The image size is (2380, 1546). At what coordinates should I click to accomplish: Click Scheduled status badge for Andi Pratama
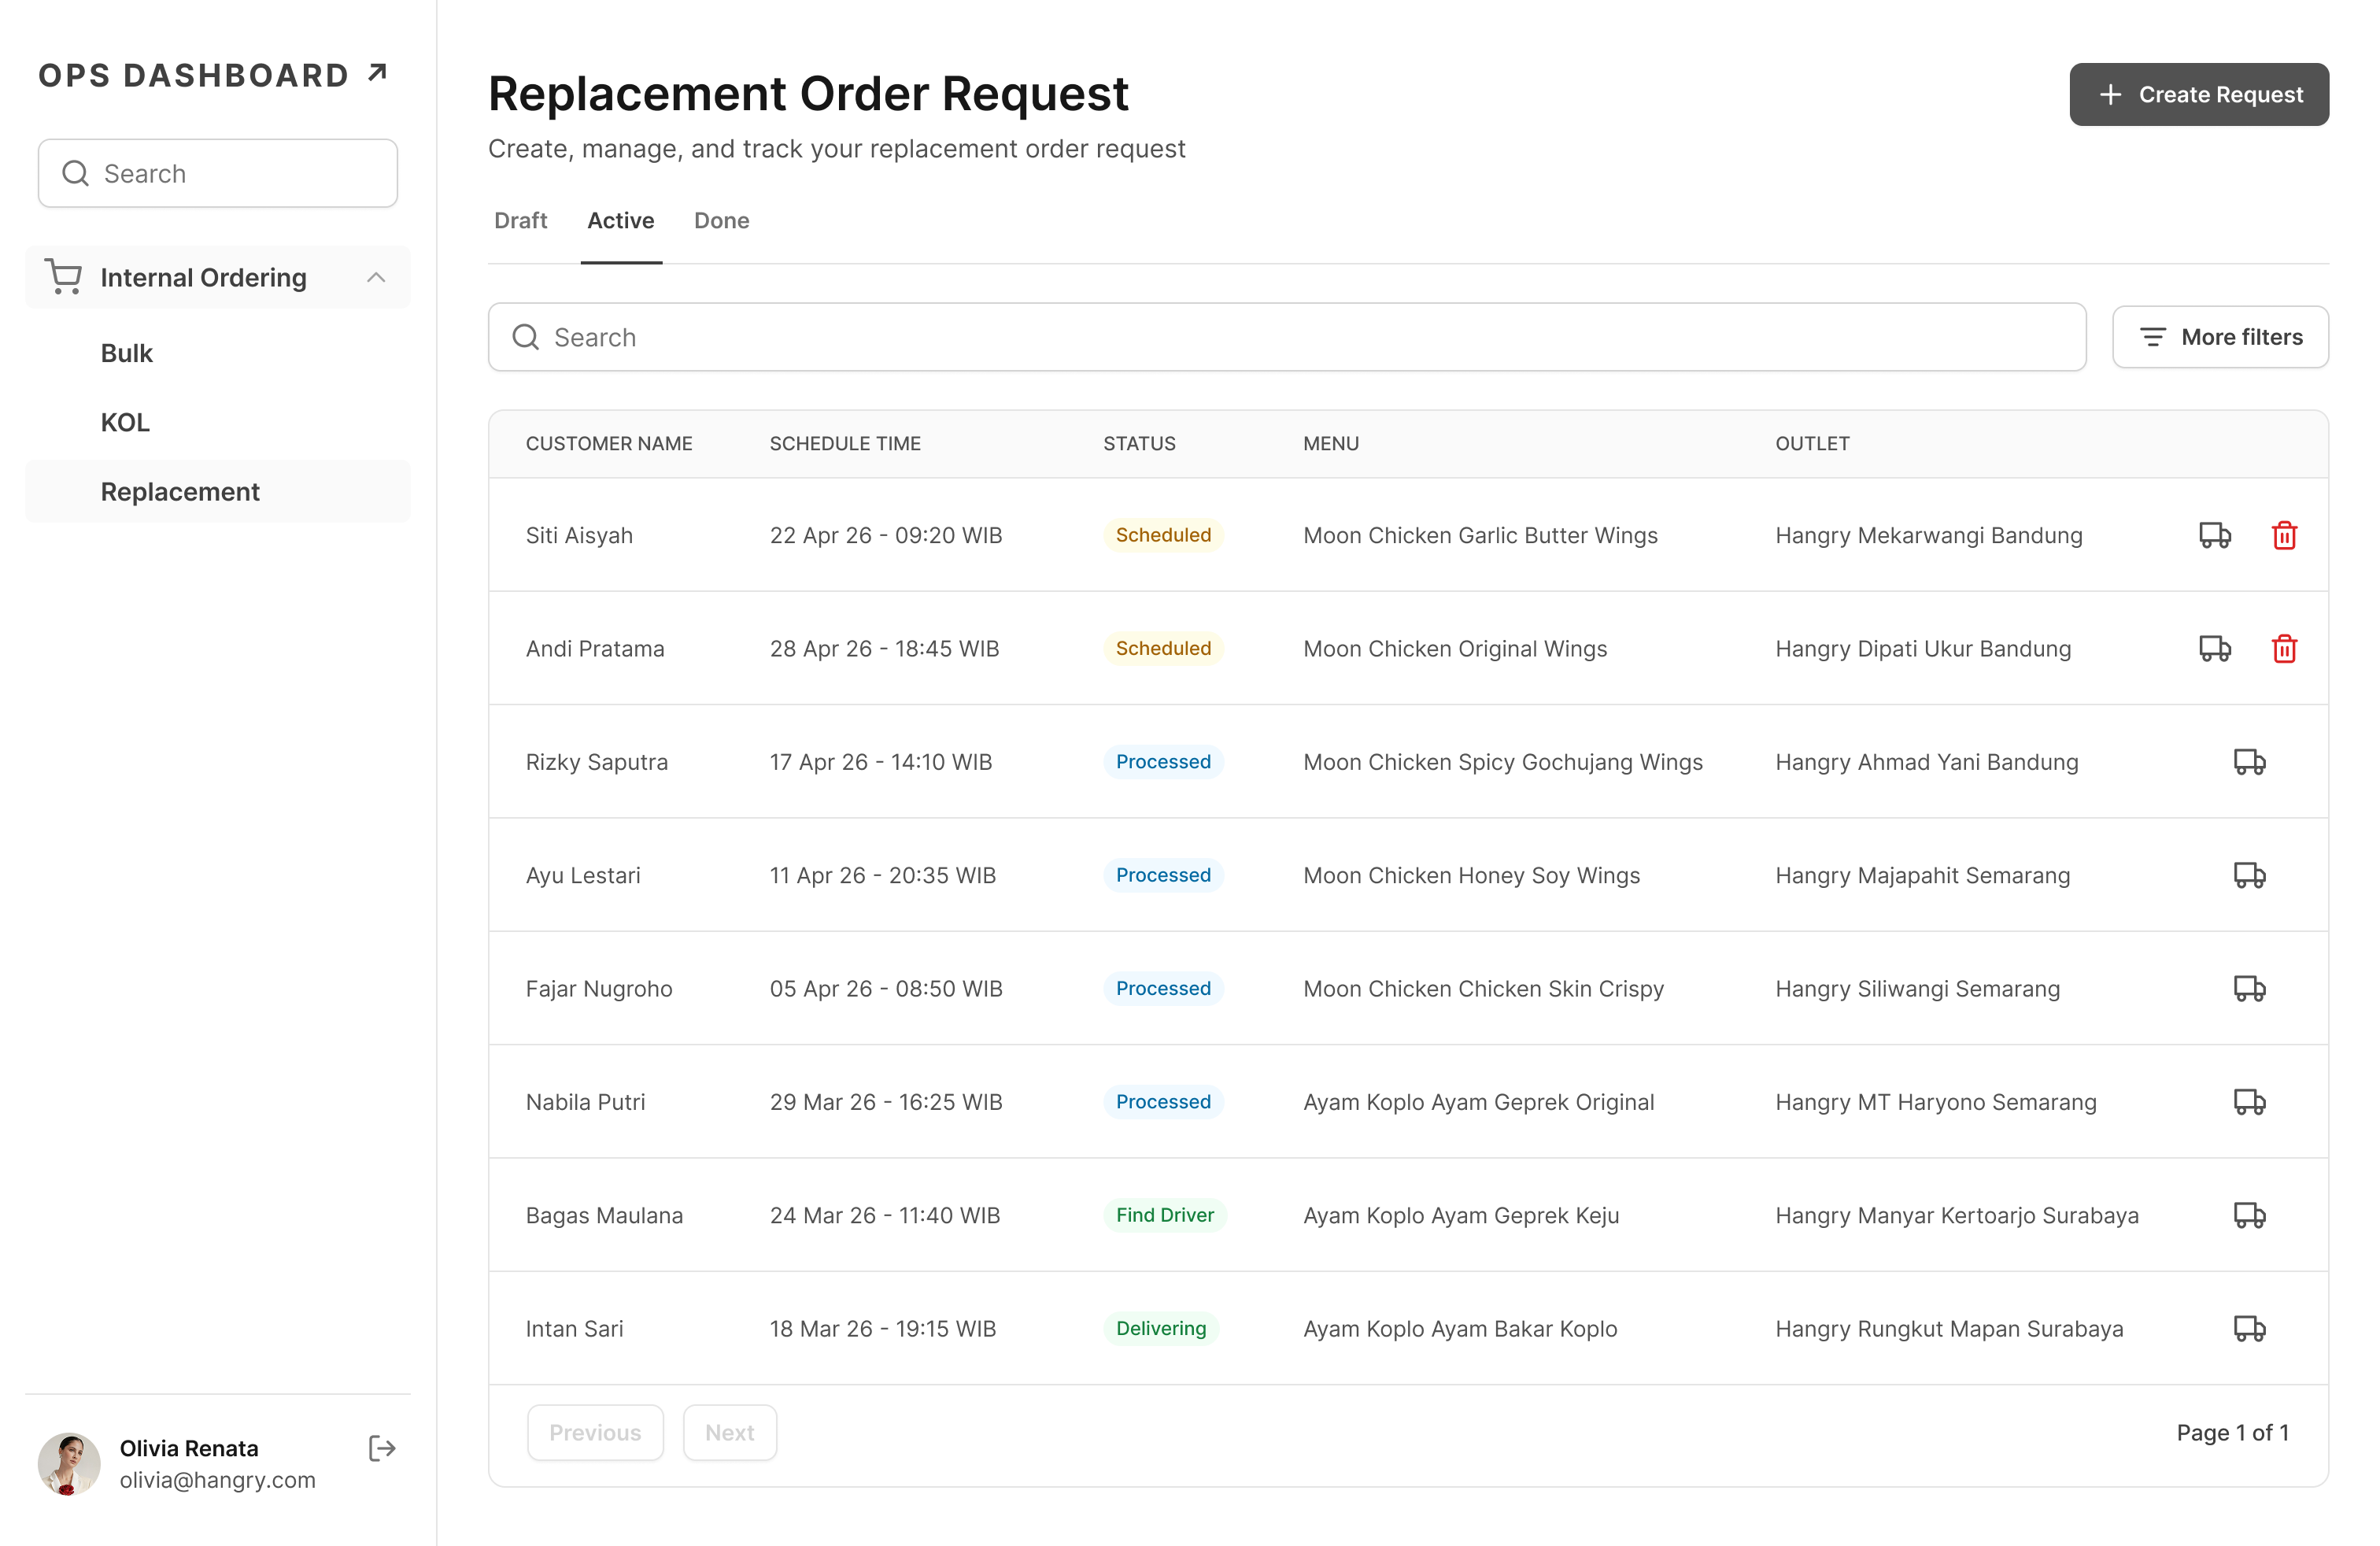point(1163,648)
